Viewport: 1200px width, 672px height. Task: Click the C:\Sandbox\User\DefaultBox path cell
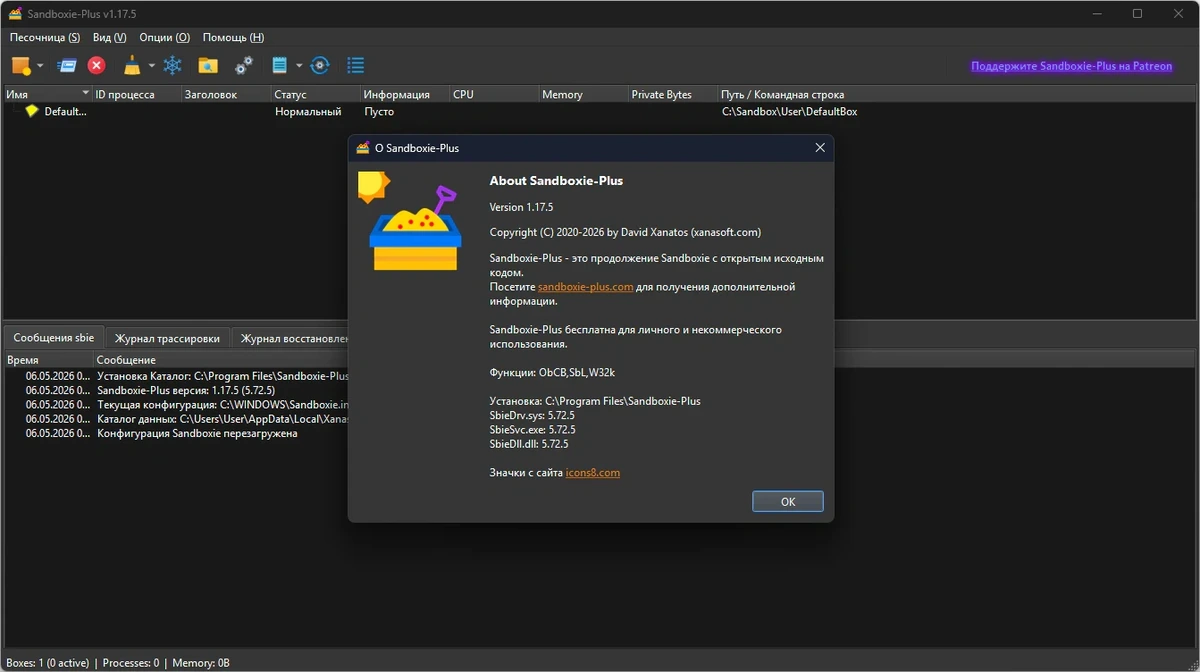(790, 111)
